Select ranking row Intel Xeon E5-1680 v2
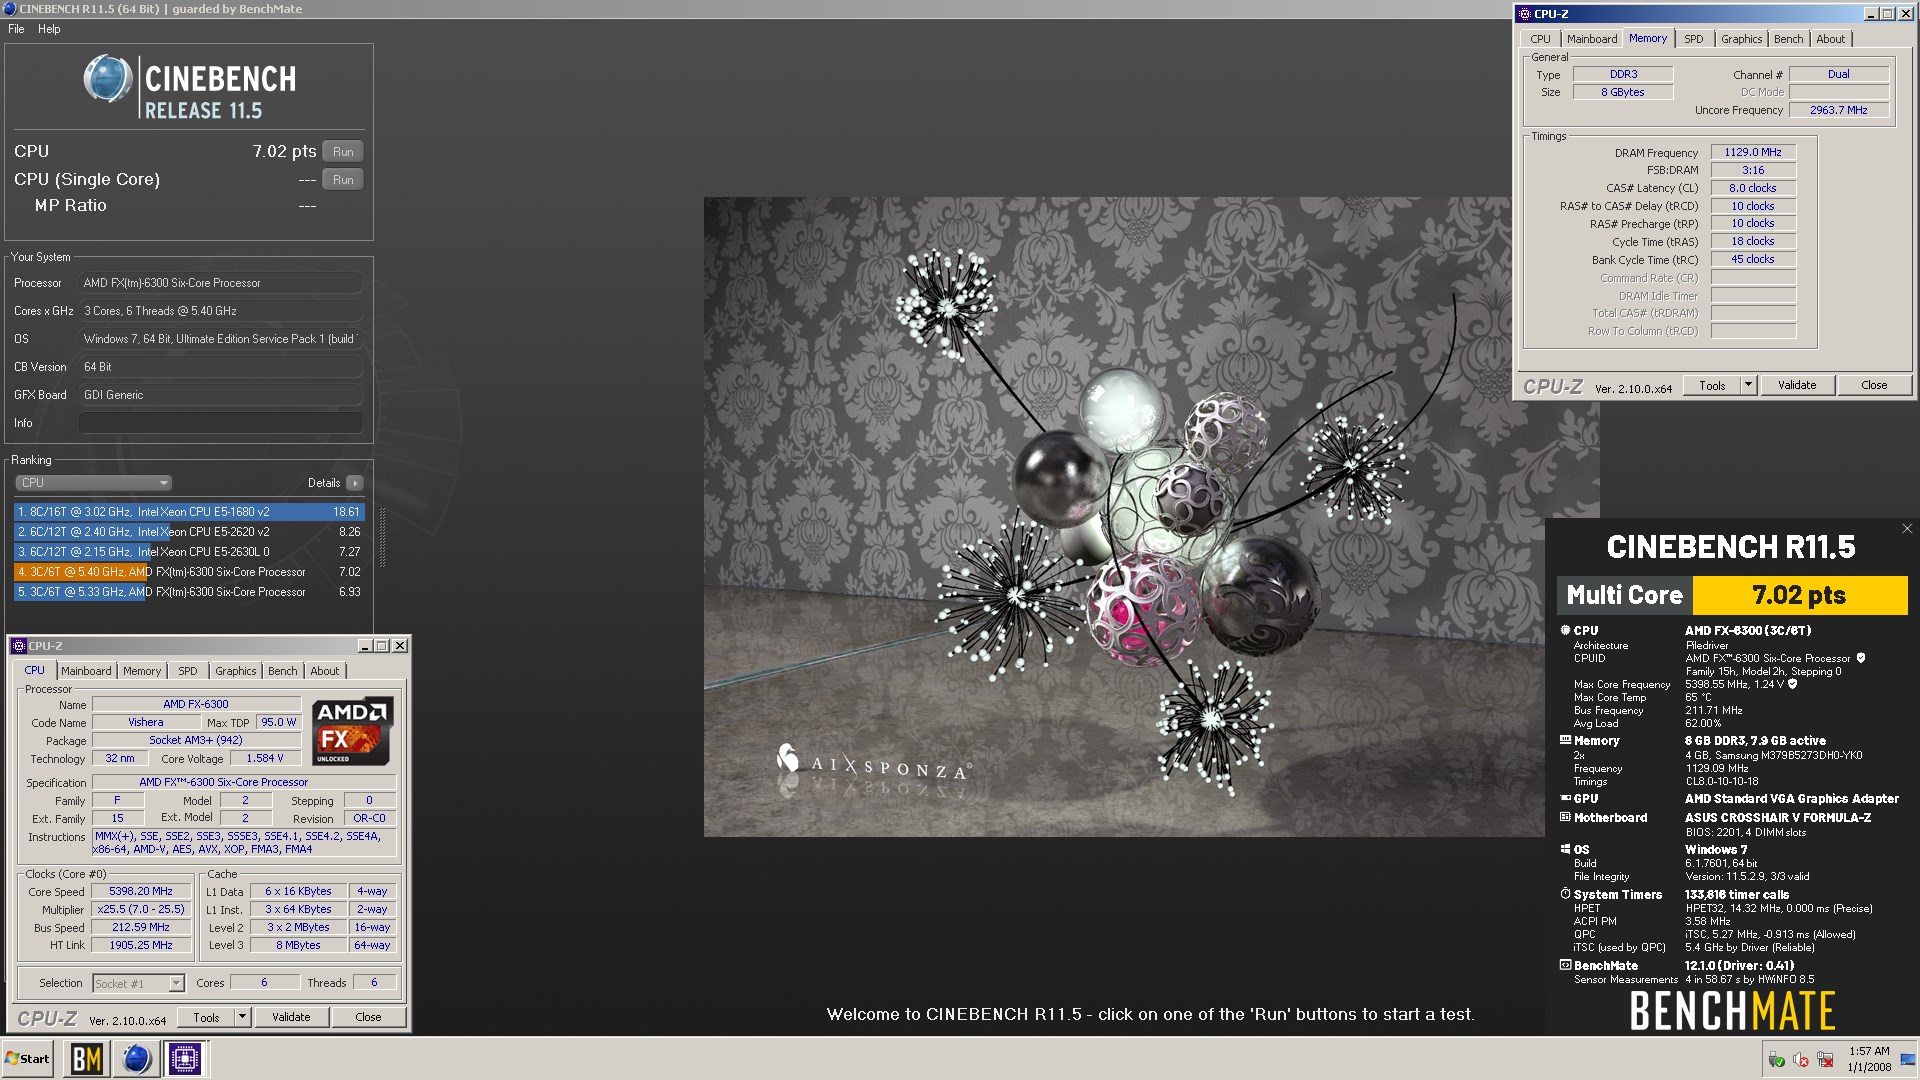1920x1080 pixels. coord(189,512)
